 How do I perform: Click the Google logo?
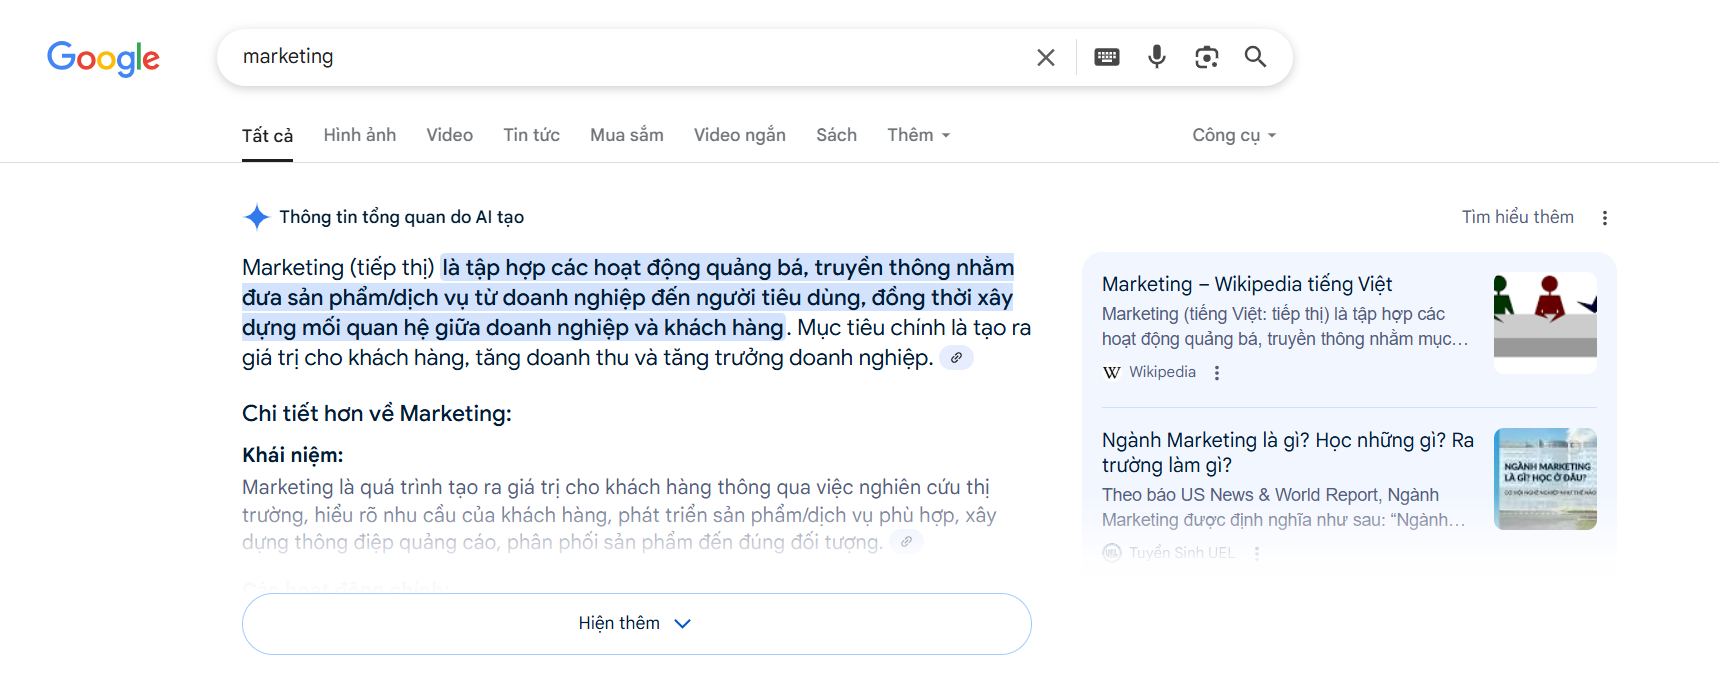(103, 58)
